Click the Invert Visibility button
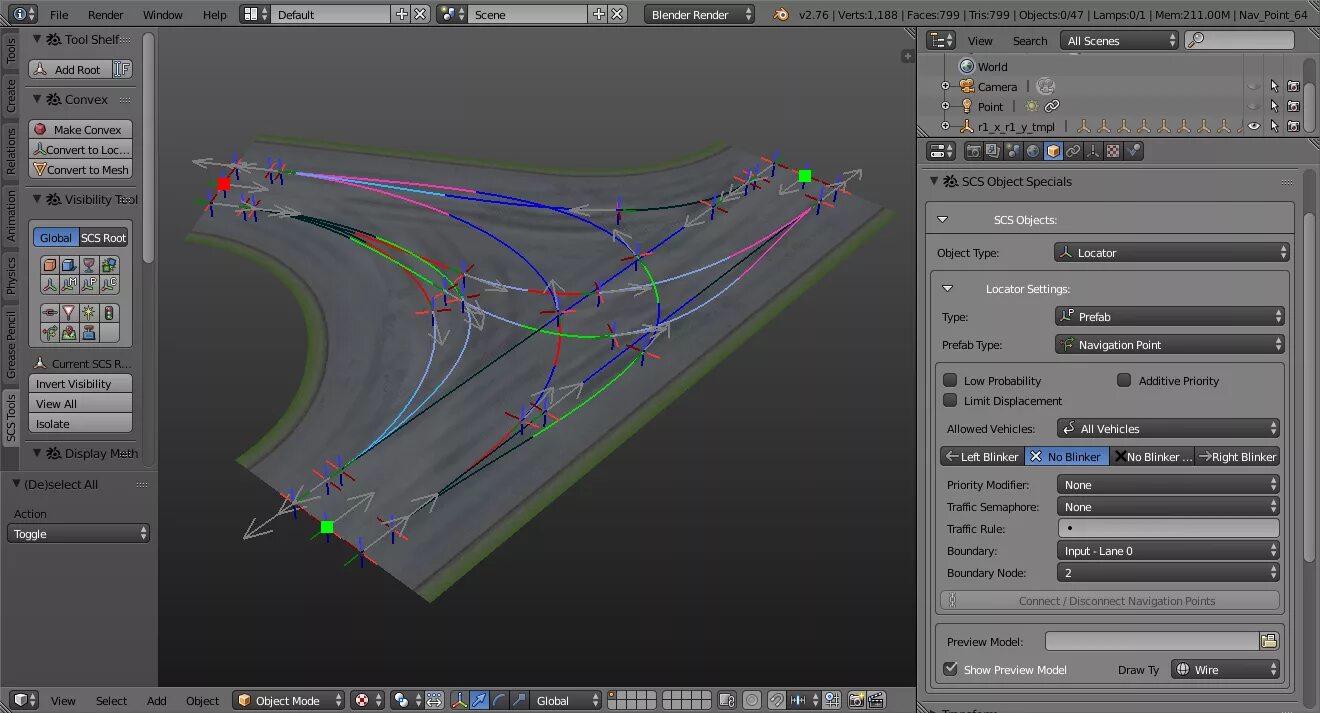Image resolution: width=1320 pixels, height=713 pixels. tap(80, 384)
